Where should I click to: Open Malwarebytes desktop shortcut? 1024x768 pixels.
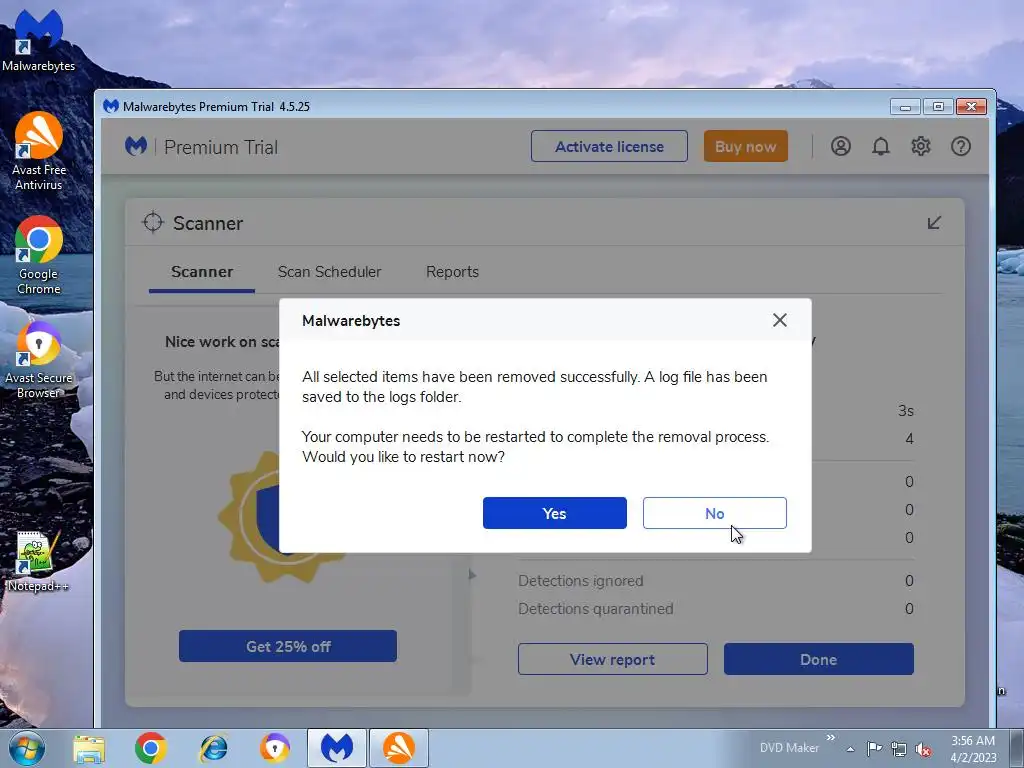[x=39, y=40]
